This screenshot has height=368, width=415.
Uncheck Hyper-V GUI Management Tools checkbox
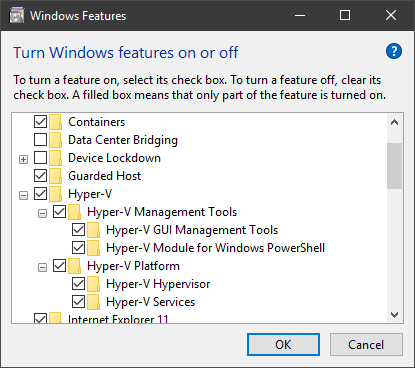pyautogui.click(x=78, y=230)
